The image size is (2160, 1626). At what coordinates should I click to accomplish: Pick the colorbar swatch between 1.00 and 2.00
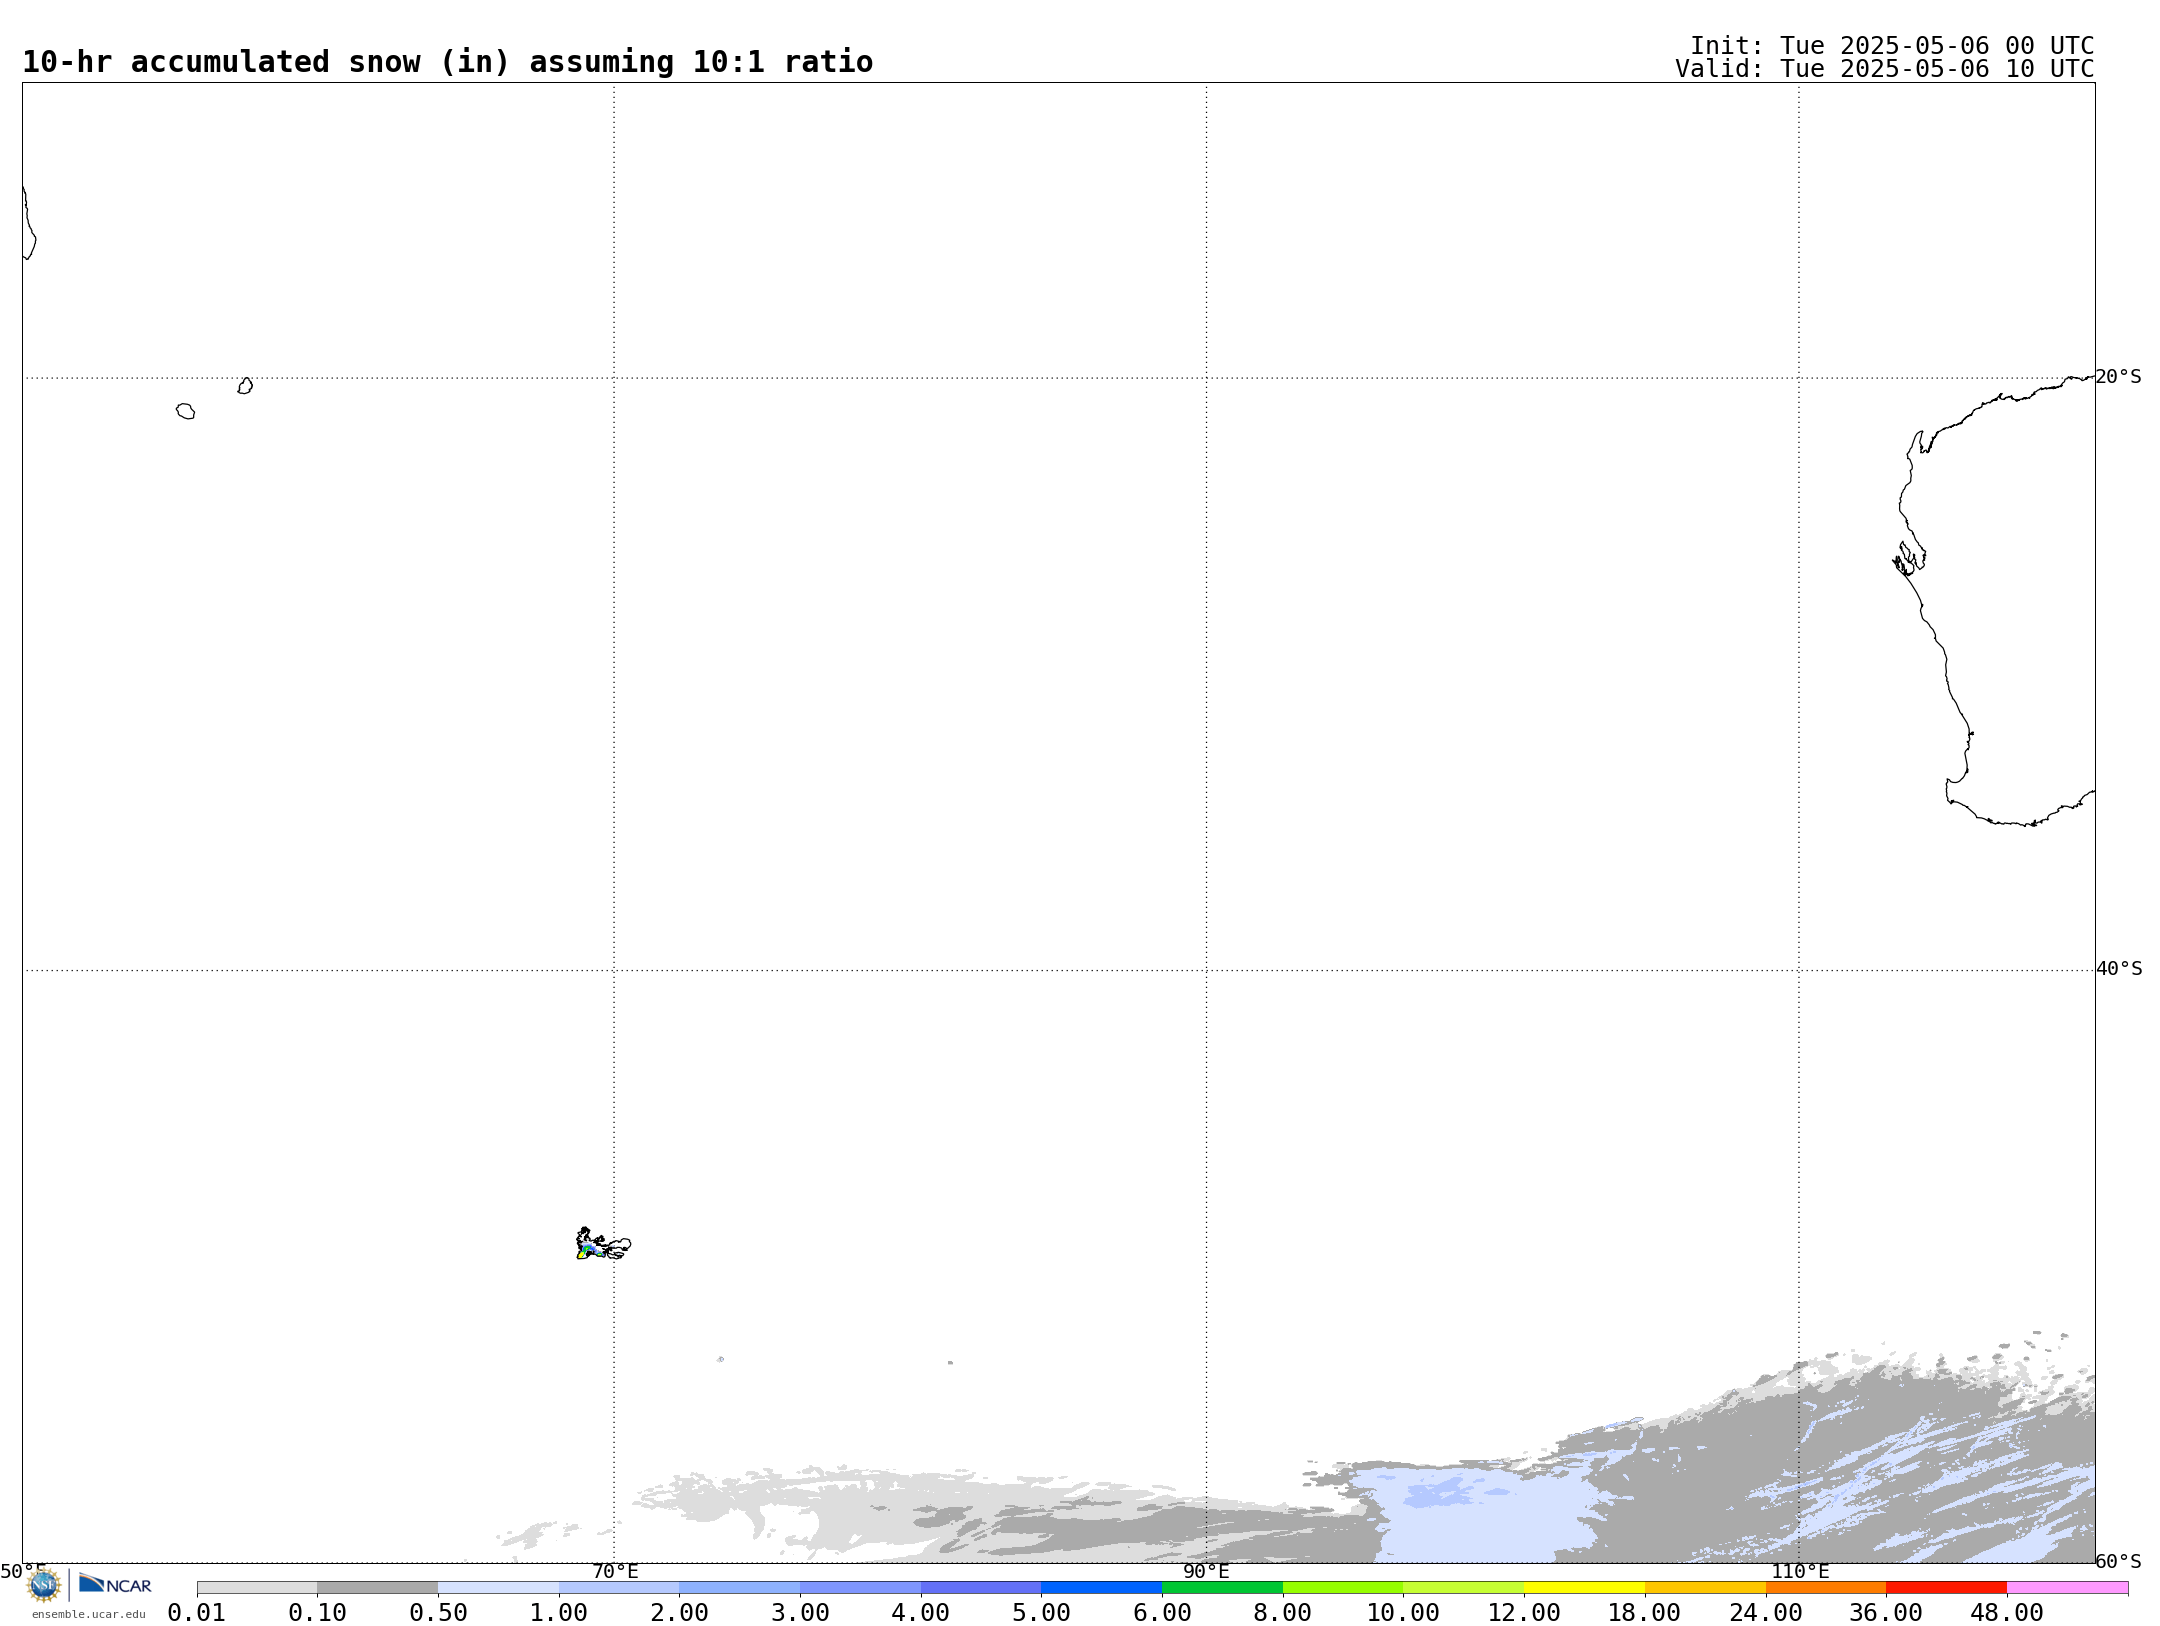[x=619, y=1588]
